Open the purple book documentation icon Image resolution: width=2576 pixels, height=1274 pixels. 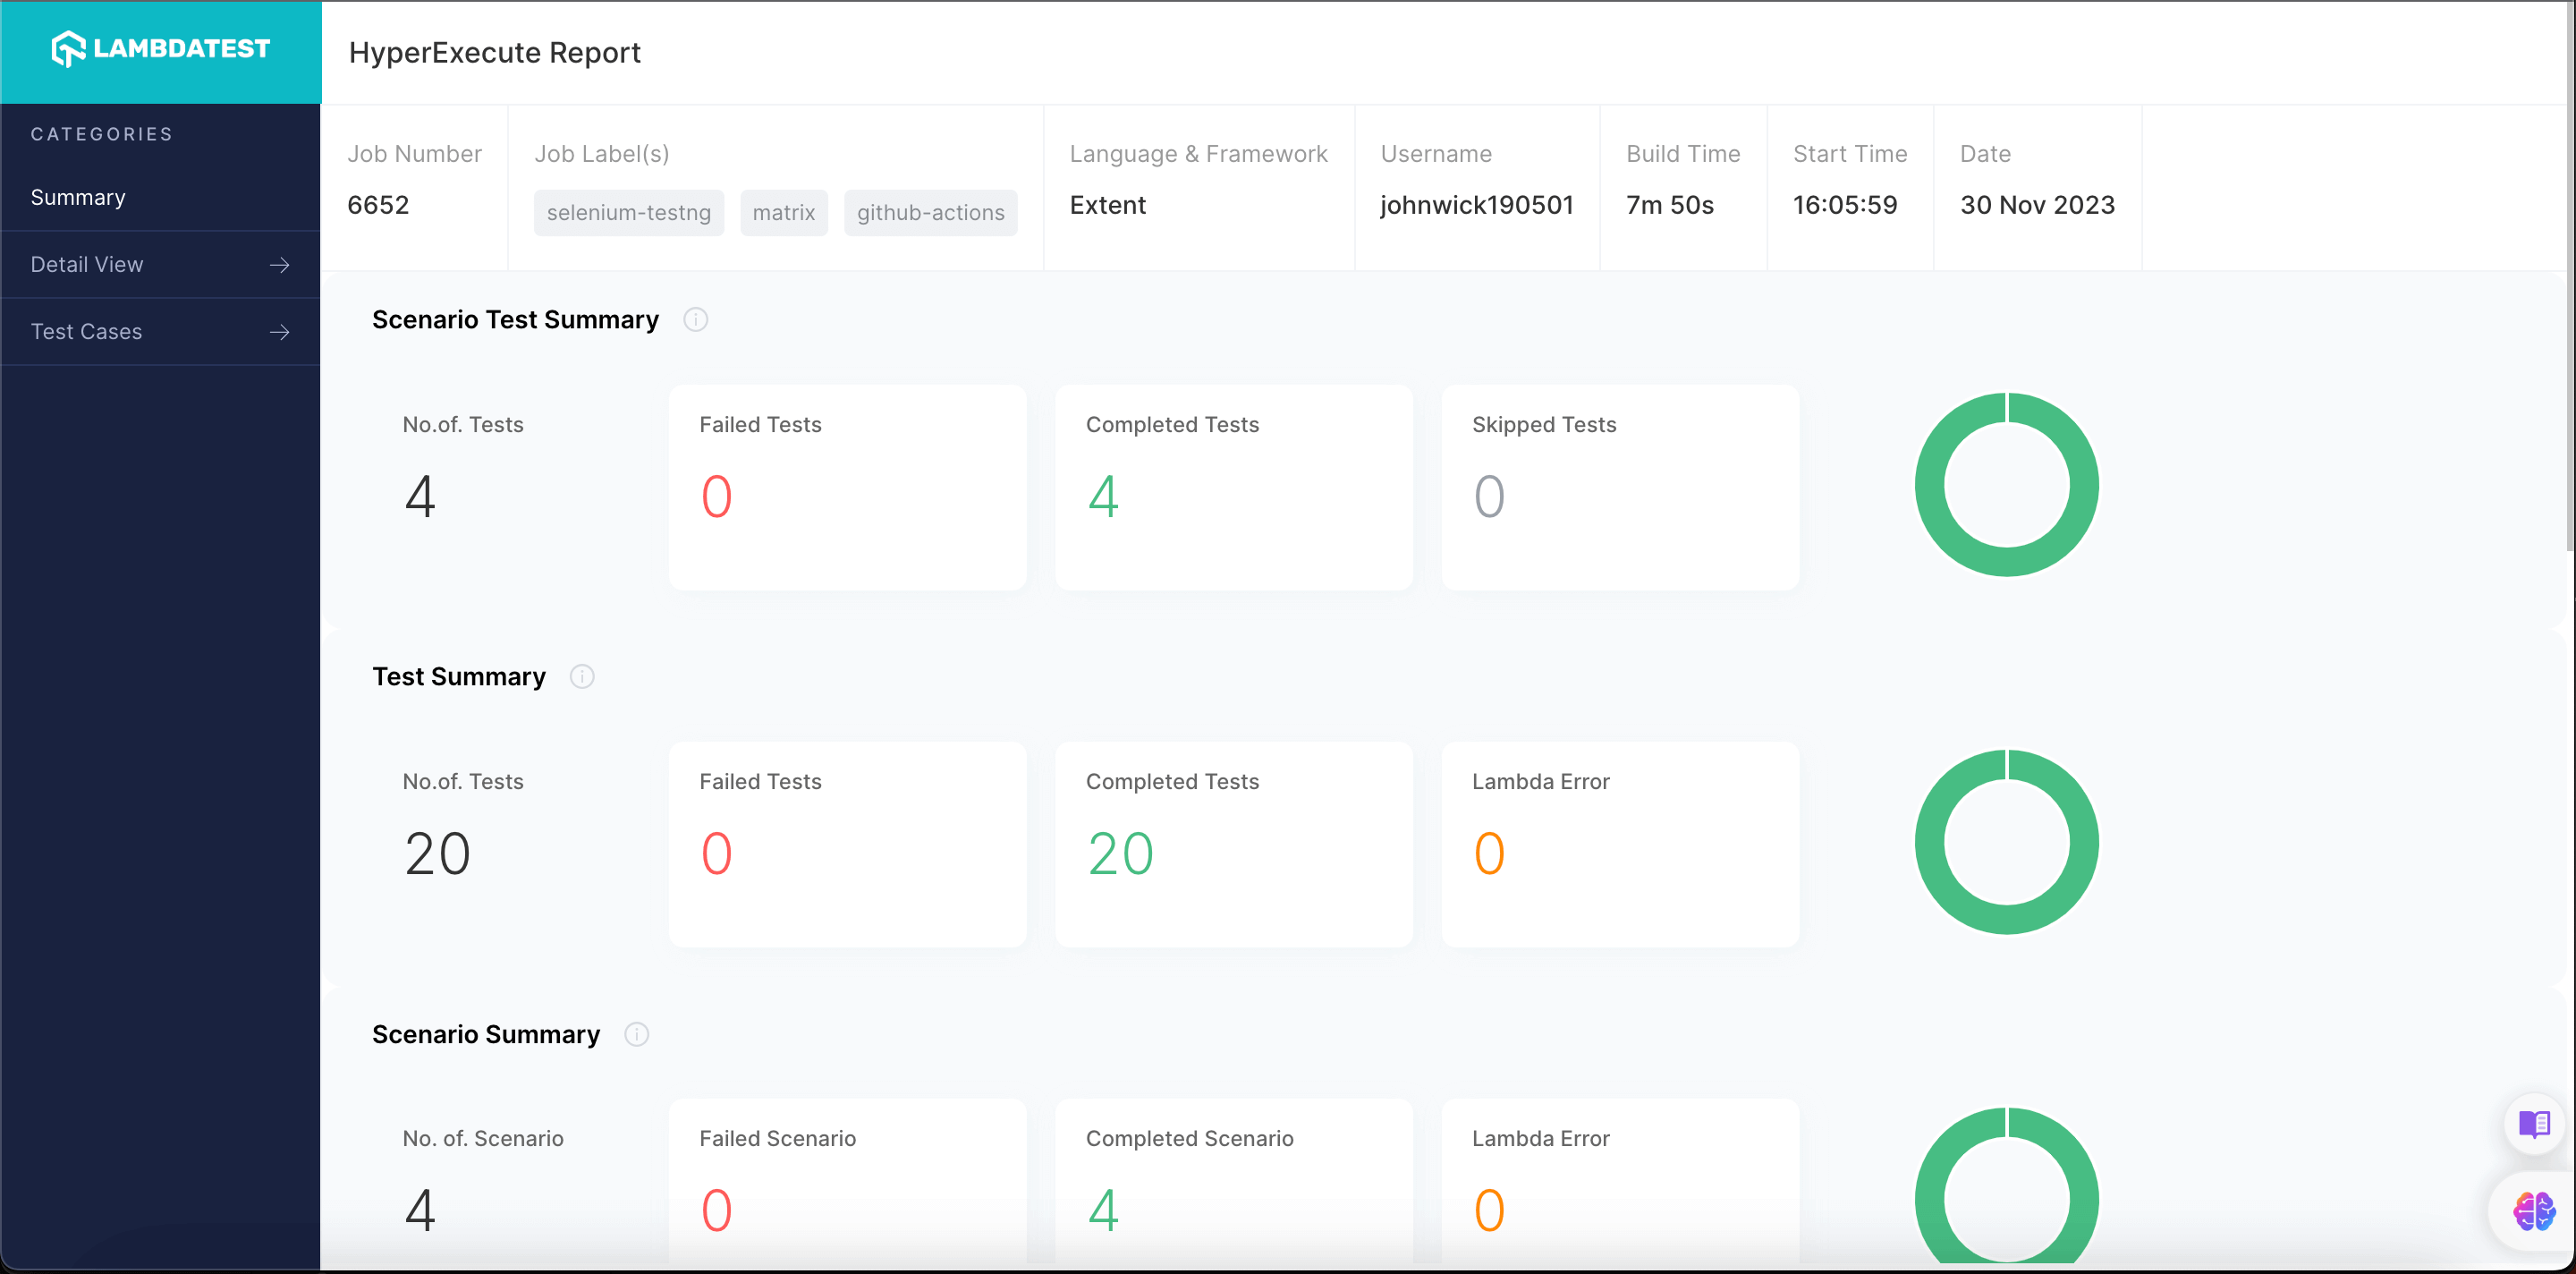pyautogui.click(x=2534, y=1124)
